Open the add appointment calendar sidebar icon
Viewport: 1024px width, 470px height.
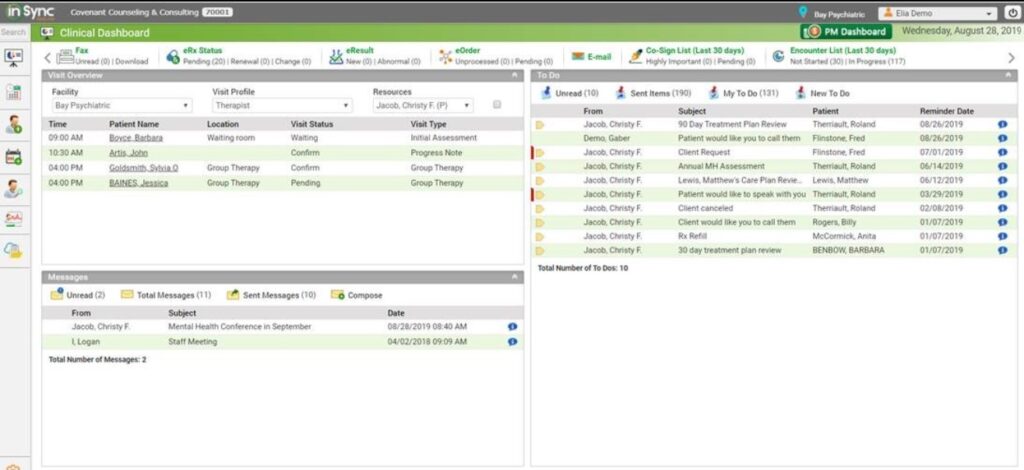14,156
